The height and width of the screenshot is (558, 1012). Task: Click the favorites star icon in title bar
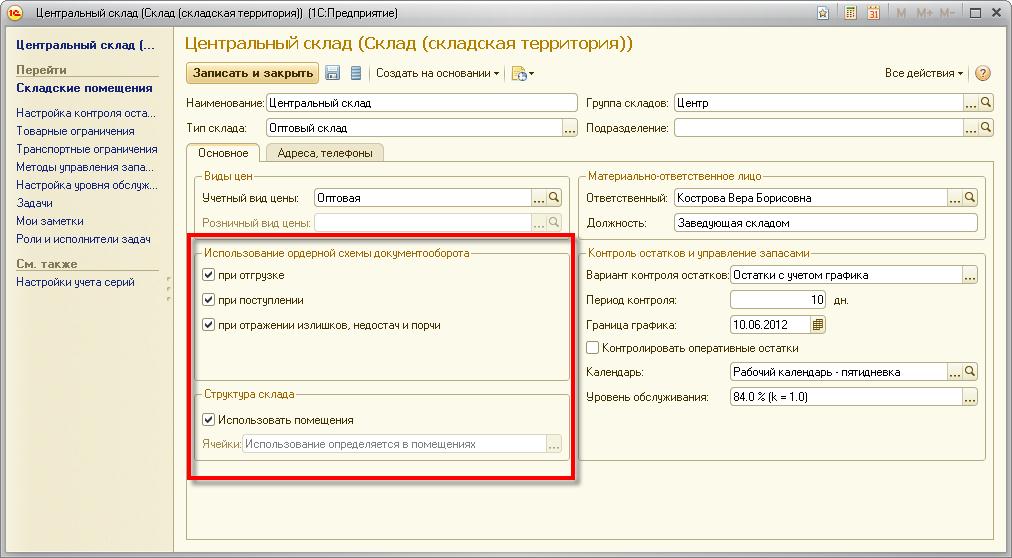pyautogui.click(x=822, y=14)
